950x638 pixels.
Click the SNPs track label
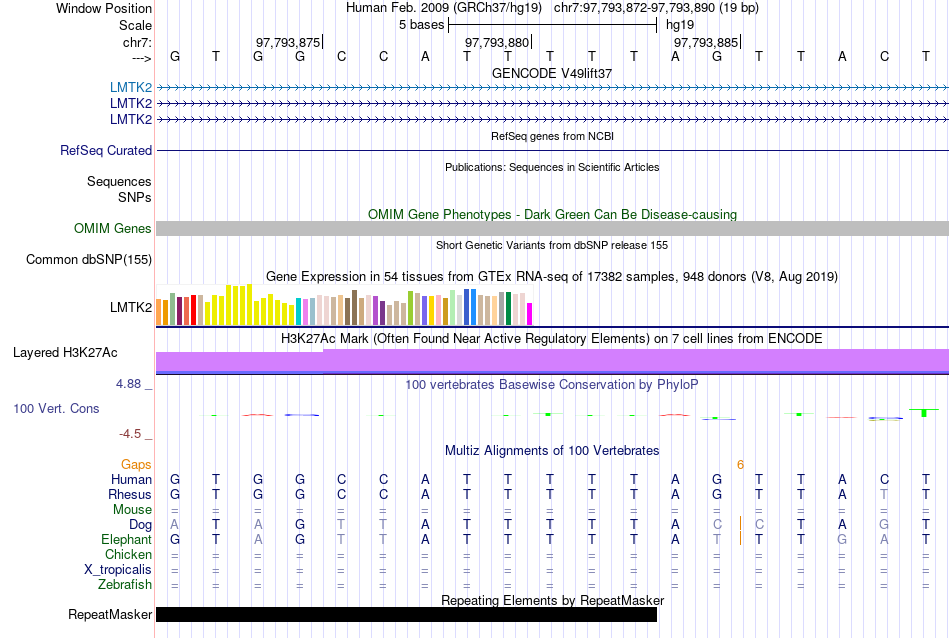click(135, 197)
